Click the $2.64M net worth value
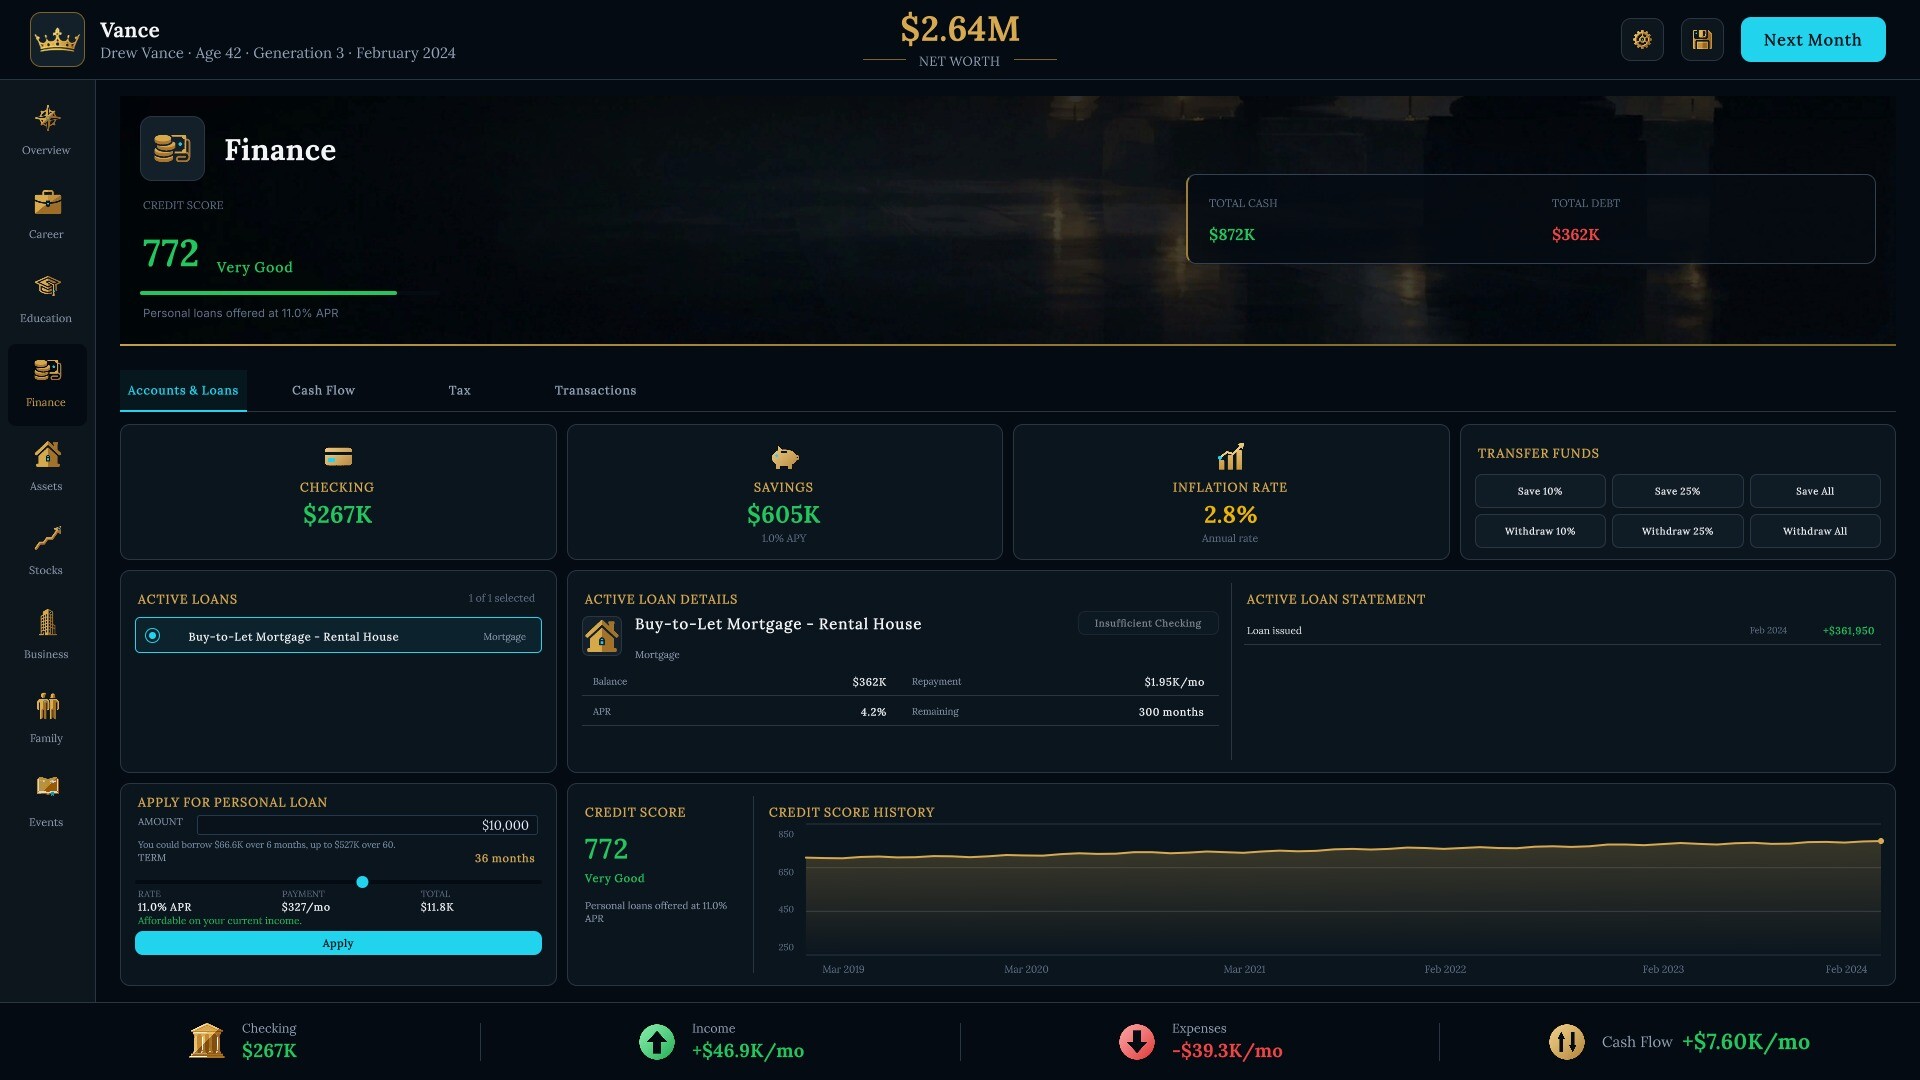1920x1080 pixels. (960, 29)
